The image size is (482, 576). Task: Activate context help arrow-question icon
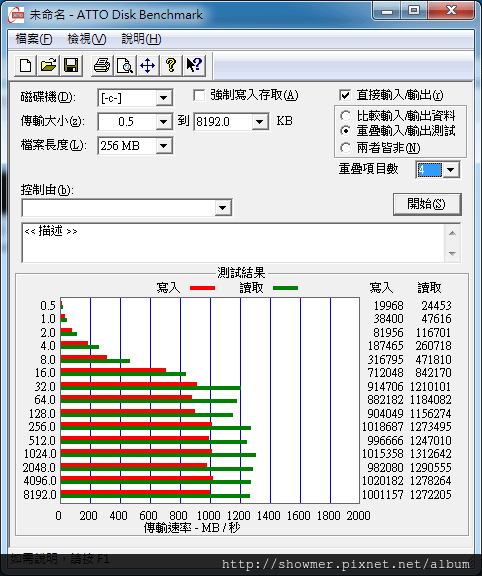point(194,66)
